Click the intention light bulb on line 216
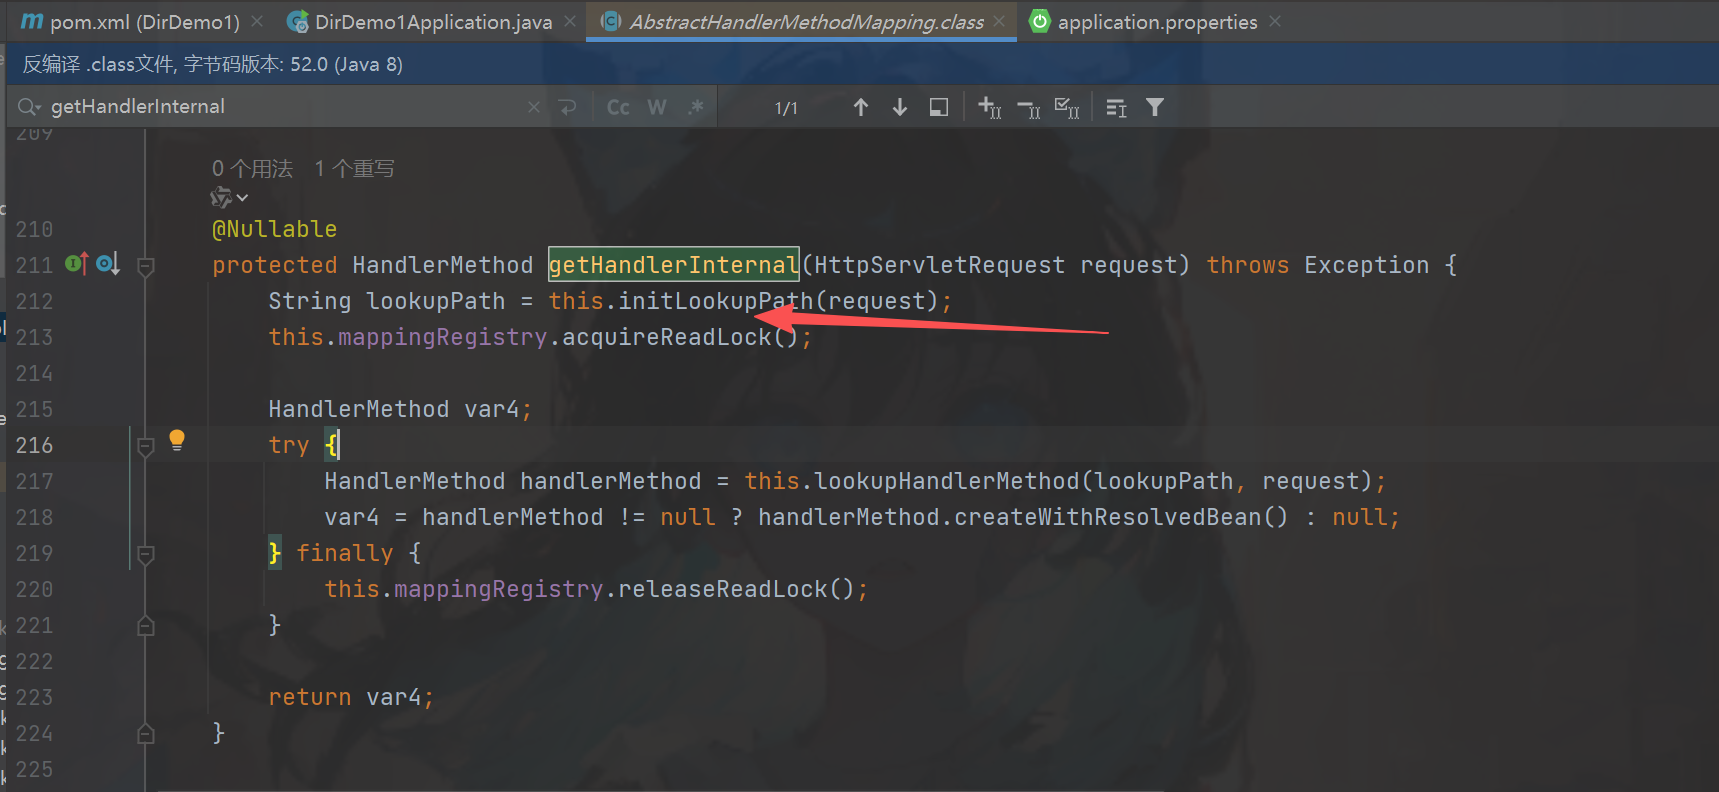 pyautogui.click(x=177, y=440)
